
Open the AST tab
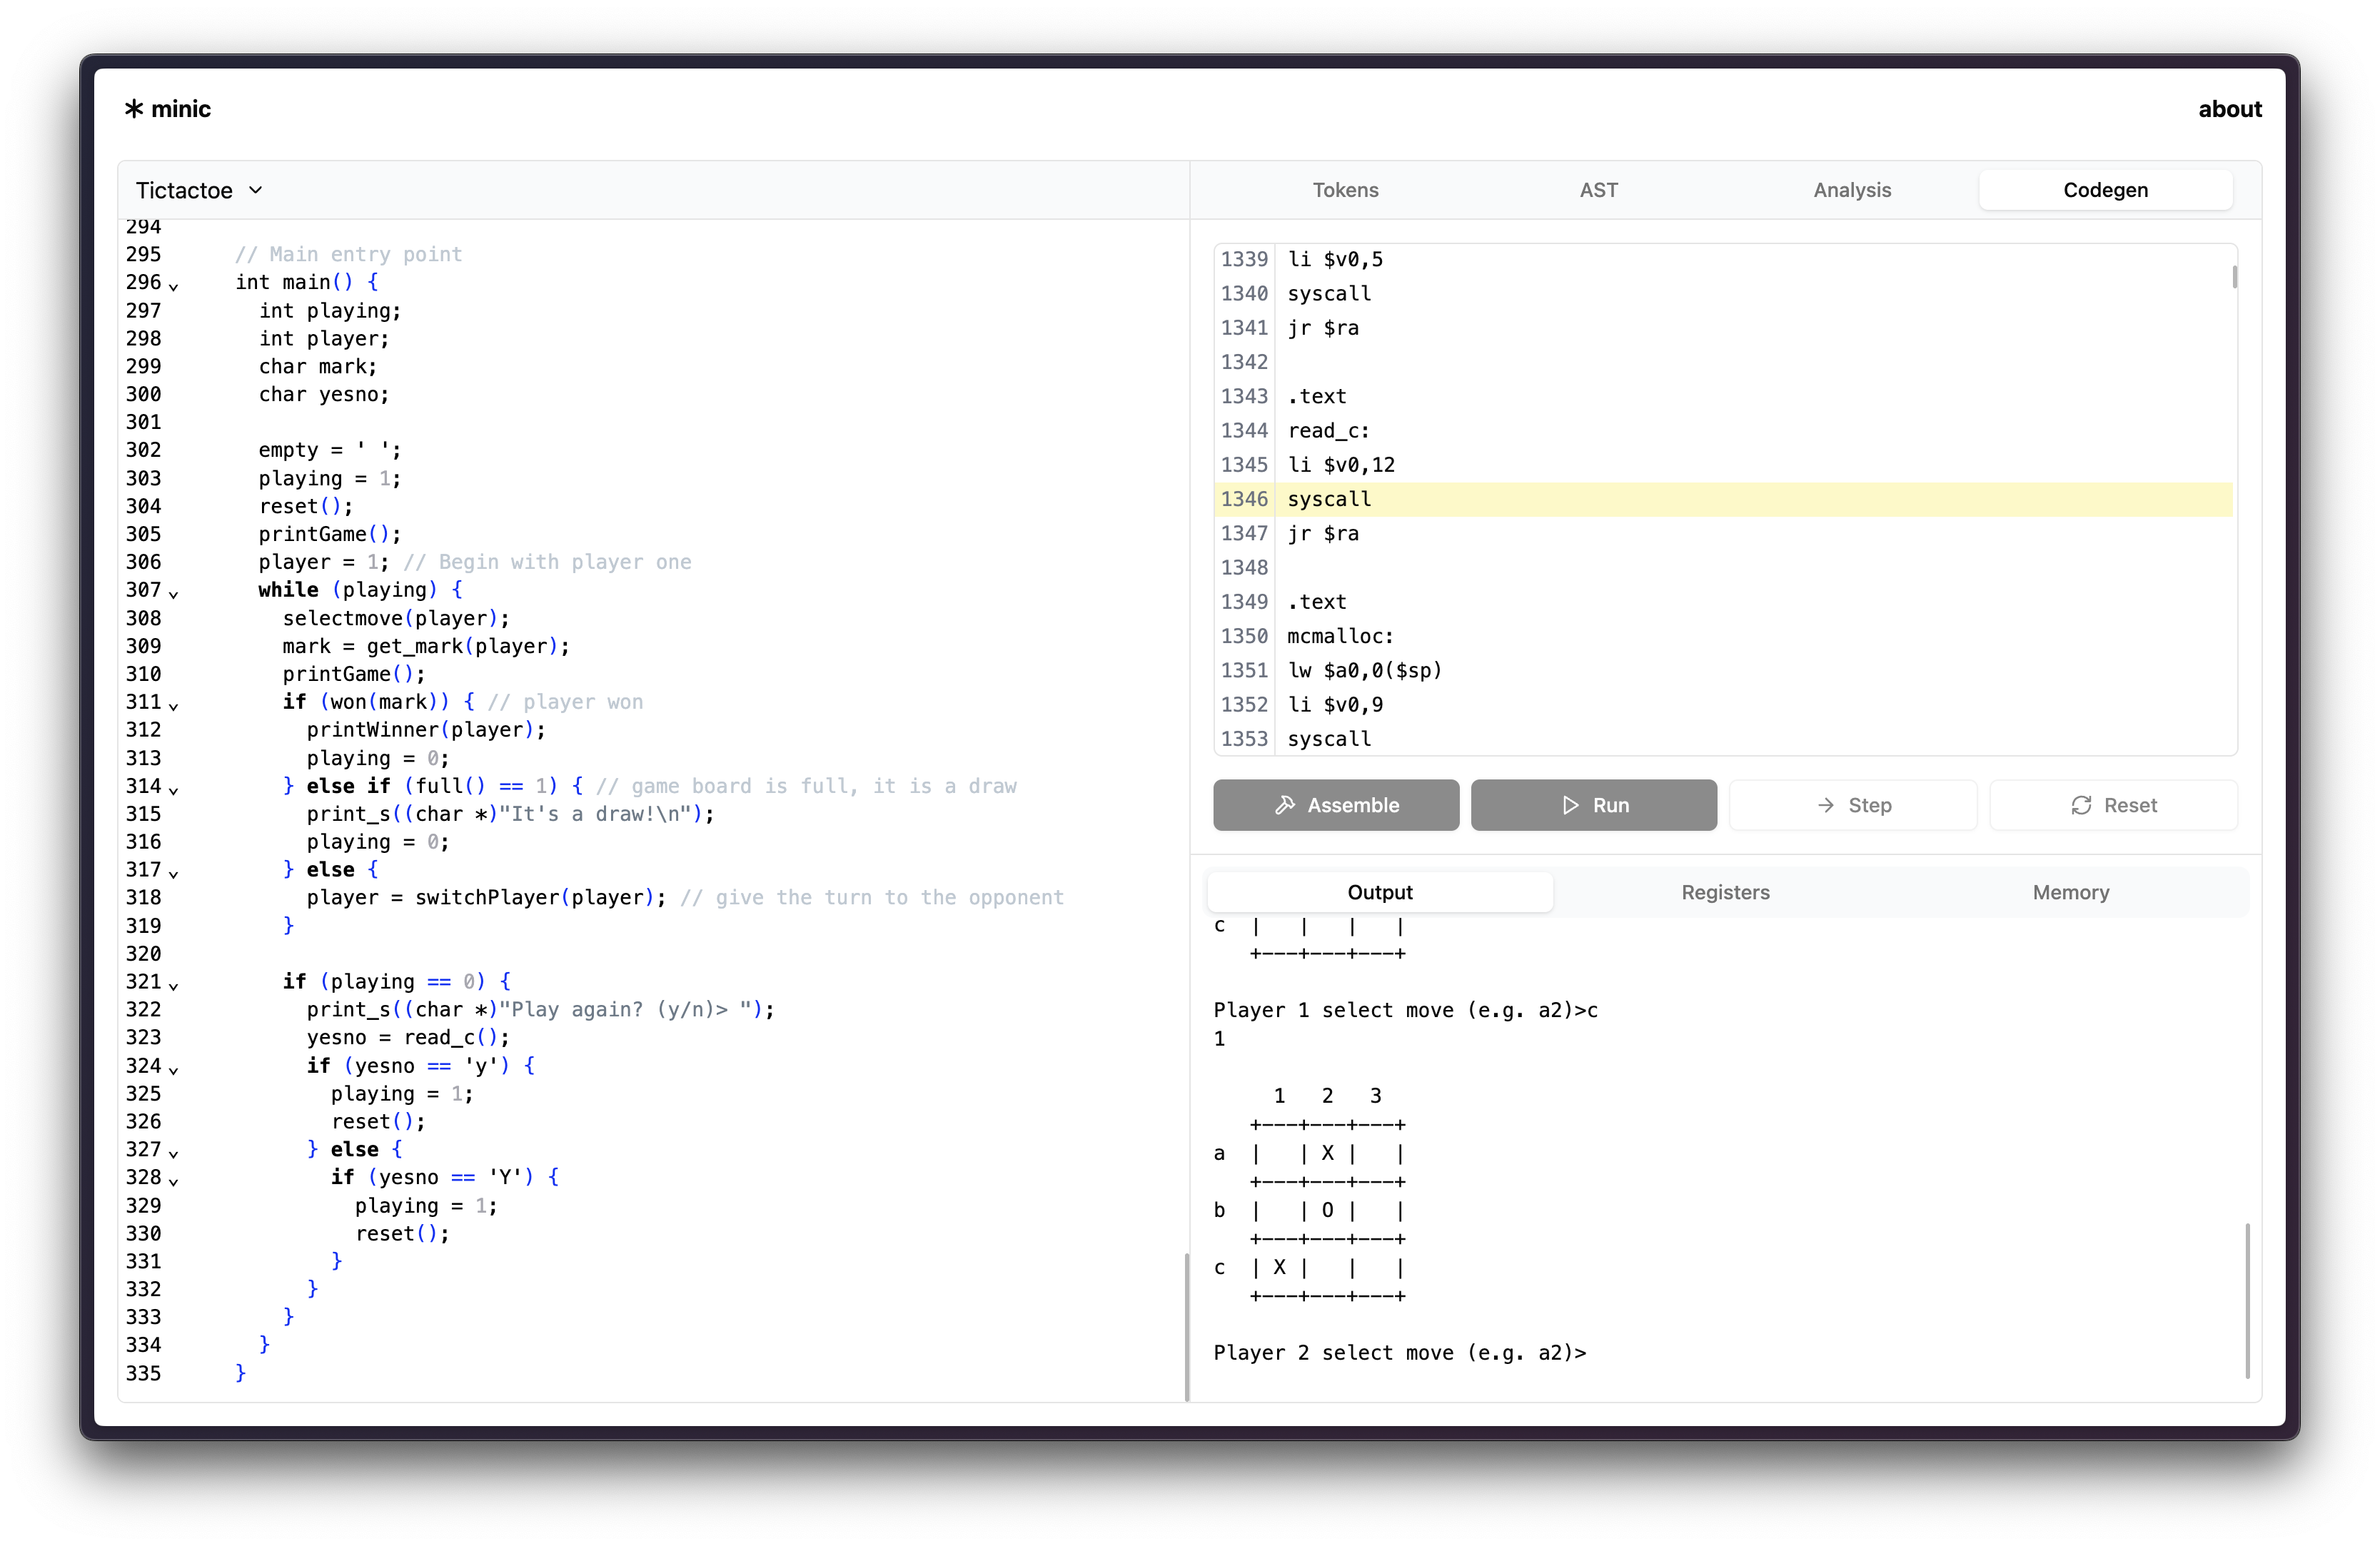pos(1598,190)
